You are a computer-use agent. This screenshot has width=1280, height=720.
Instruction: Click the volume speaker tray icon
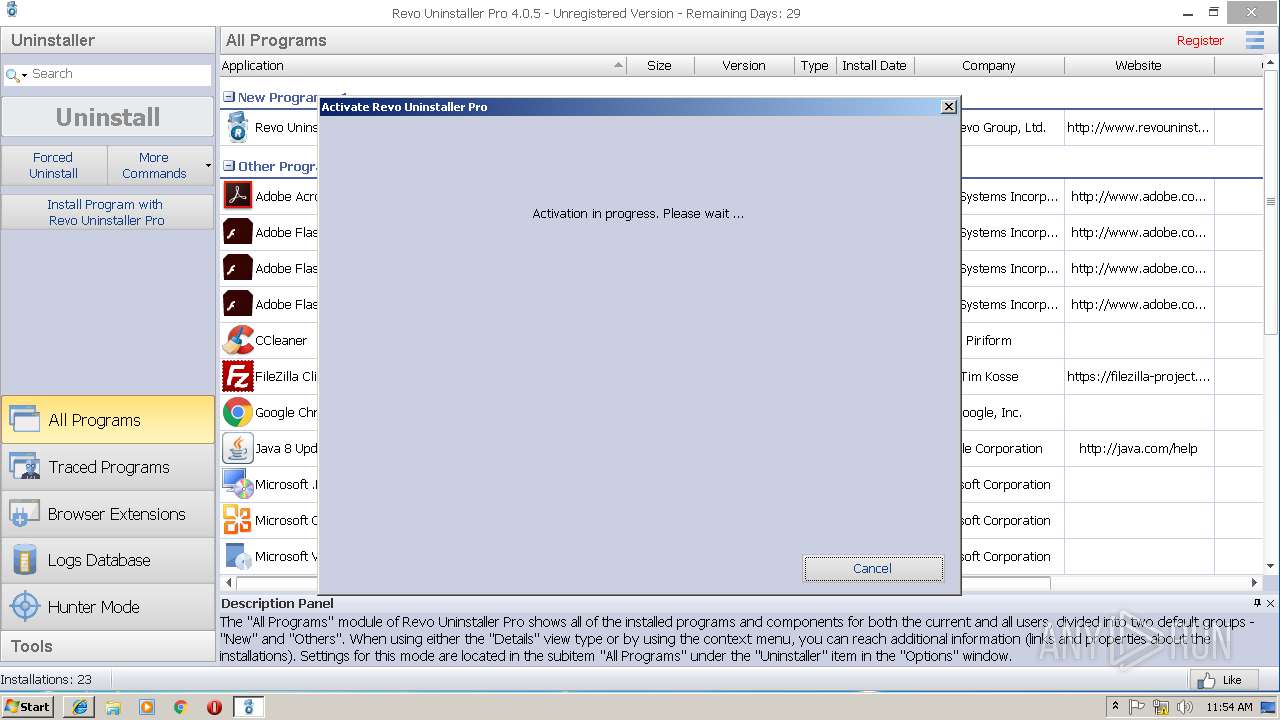(1185, 707)
